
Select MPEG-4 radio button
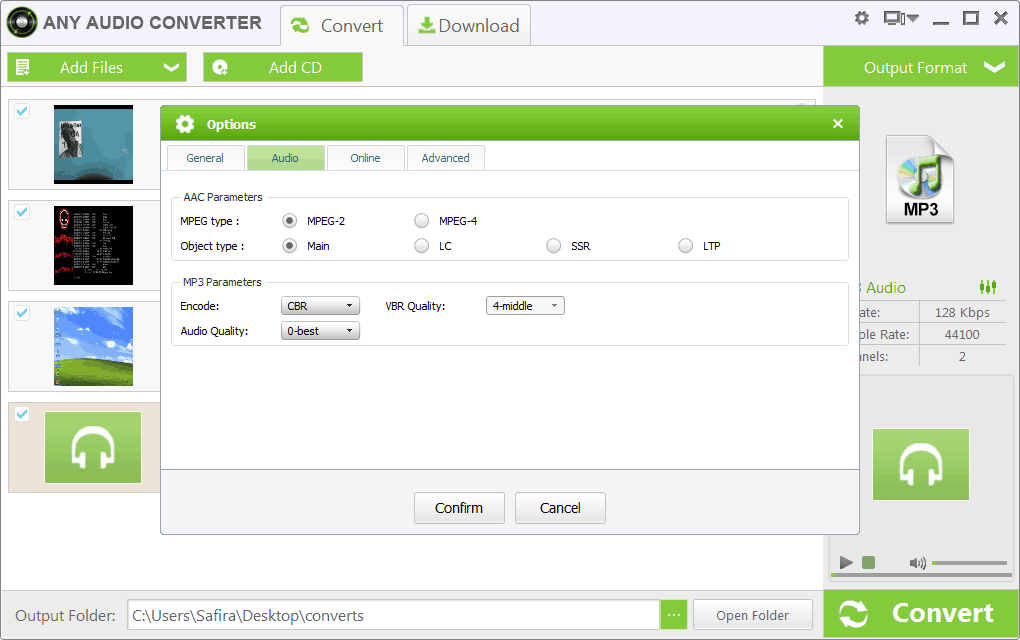tap(422, 220)
